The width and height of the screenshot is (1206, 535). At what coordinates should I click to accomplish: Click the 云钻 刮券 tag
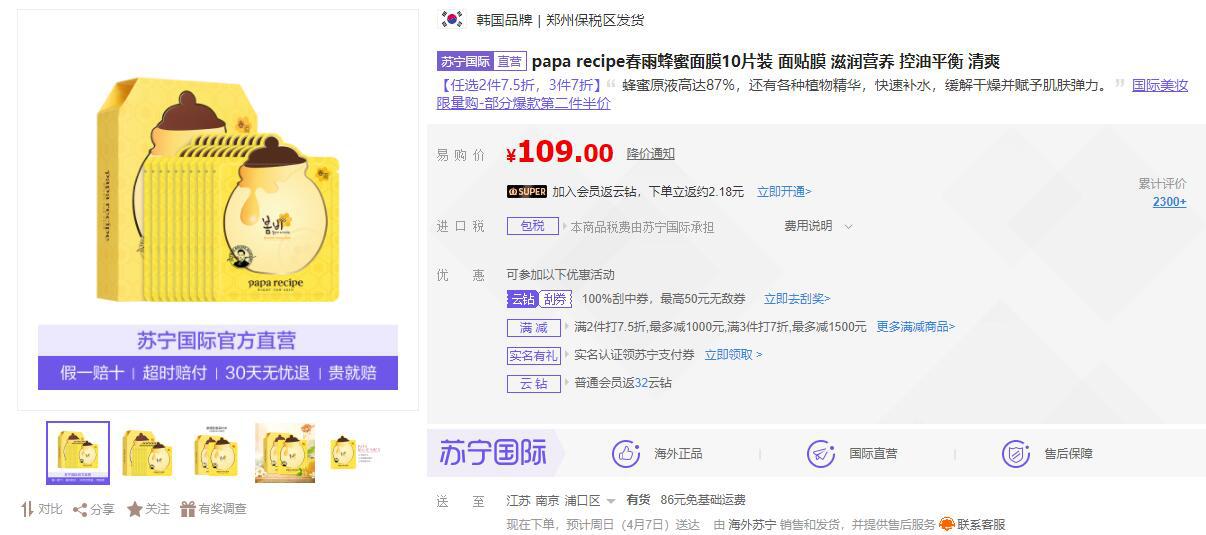coord(539,299)
